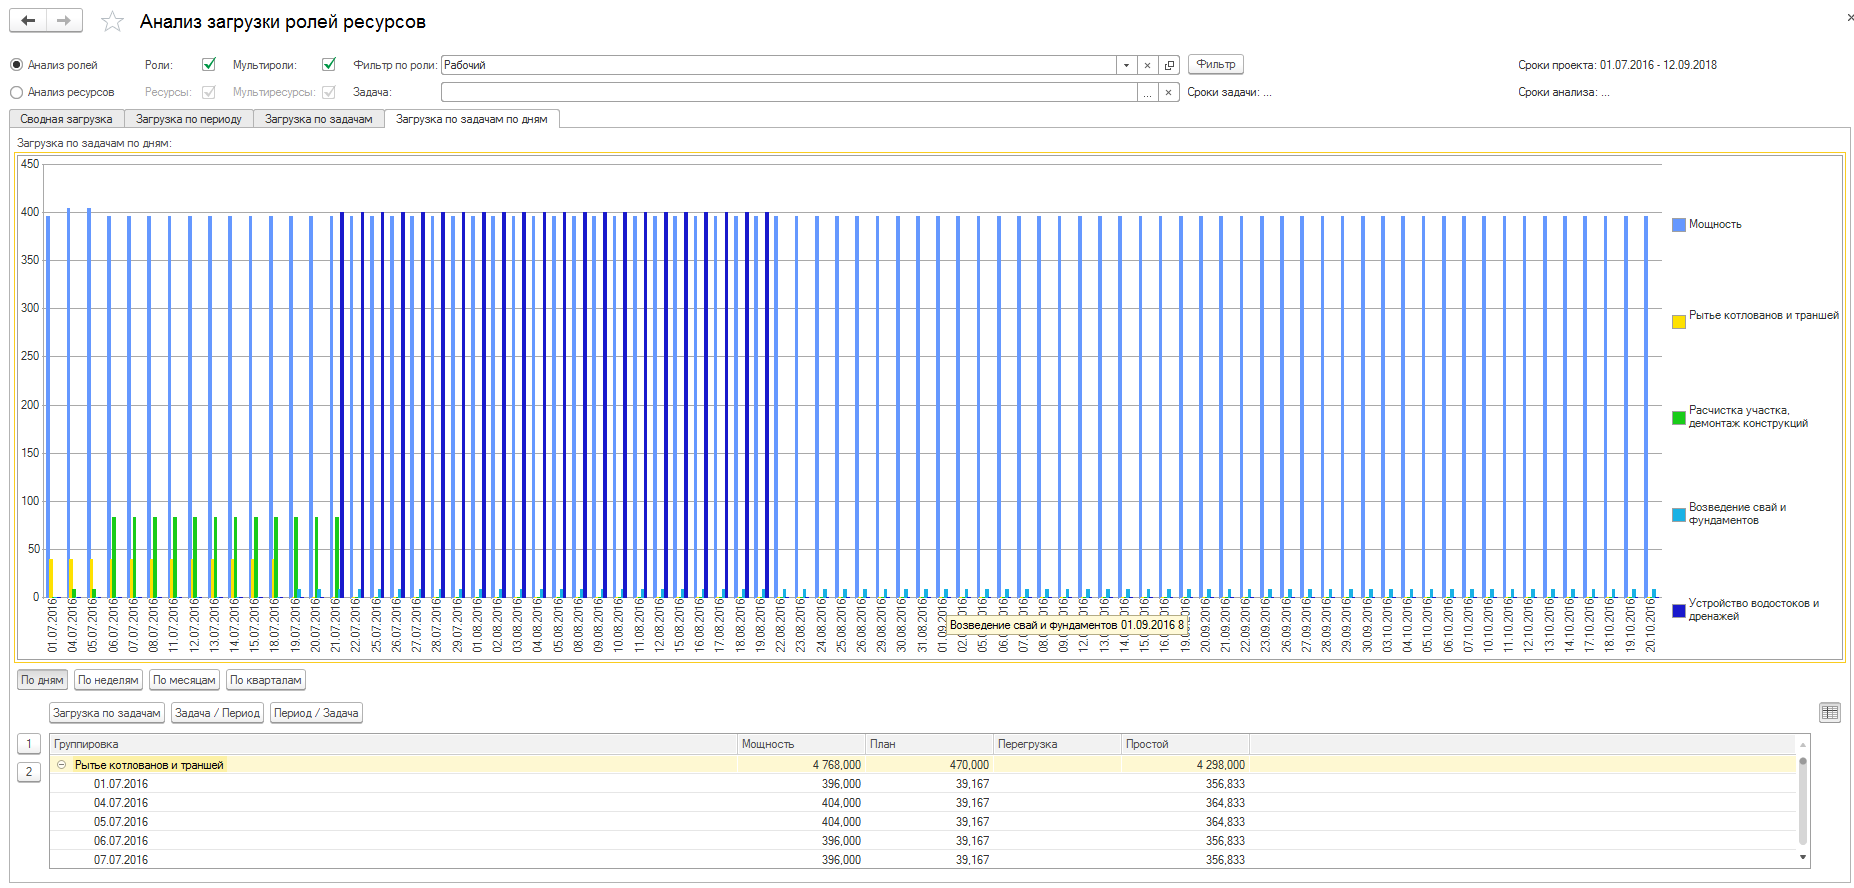Image resolution: width=1854 pixels, height=888 pixels.
Task: Click inside the Задача input field
Action: point(789,92)
